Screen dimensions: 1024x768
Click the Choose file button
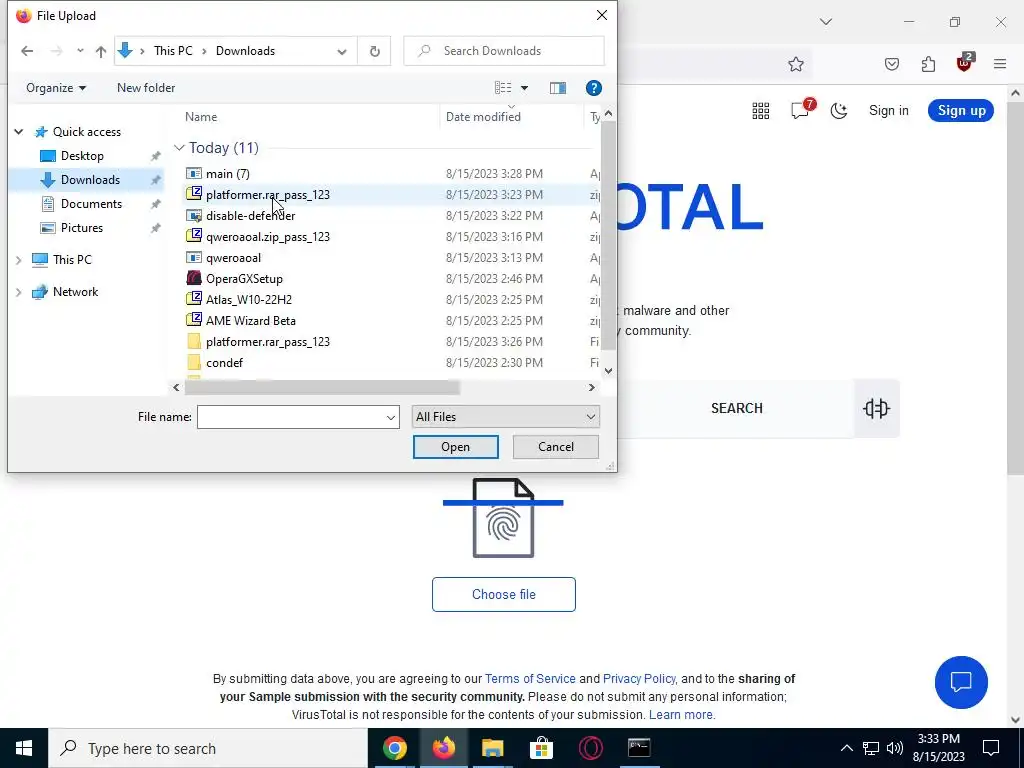(504, 594)
